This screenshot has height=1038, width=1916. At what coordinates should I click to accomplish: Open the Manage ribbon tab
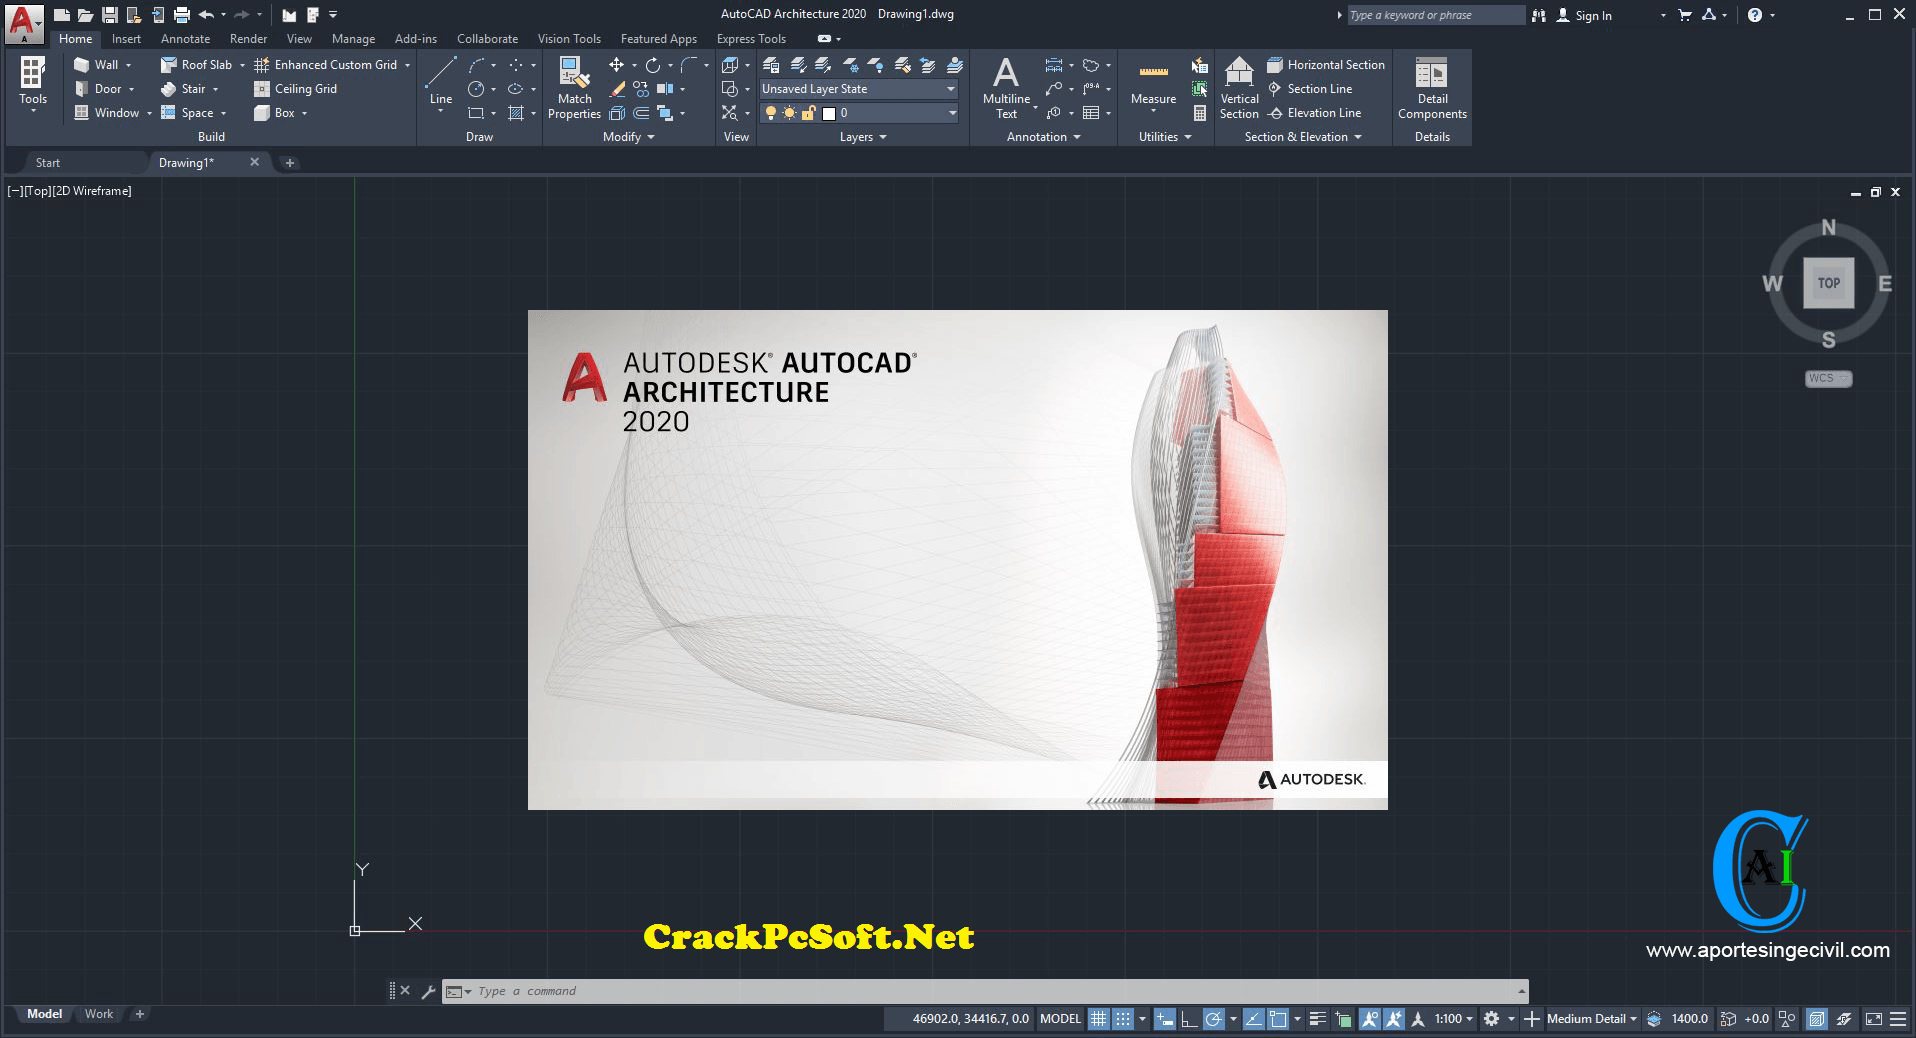(353, 39)
